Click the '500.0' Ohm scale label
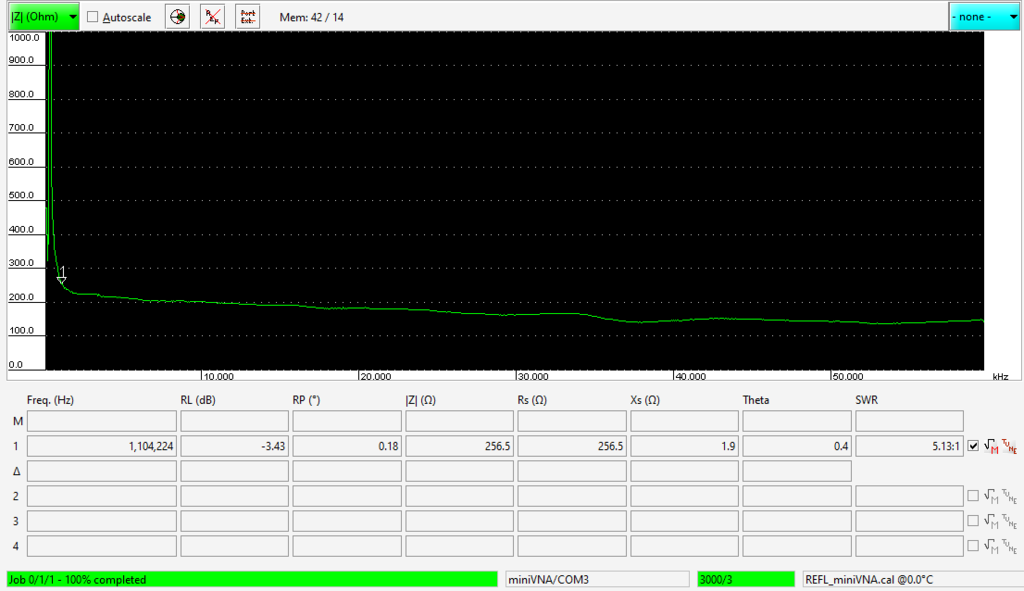1024x591 pixels. tap(21, 195)
